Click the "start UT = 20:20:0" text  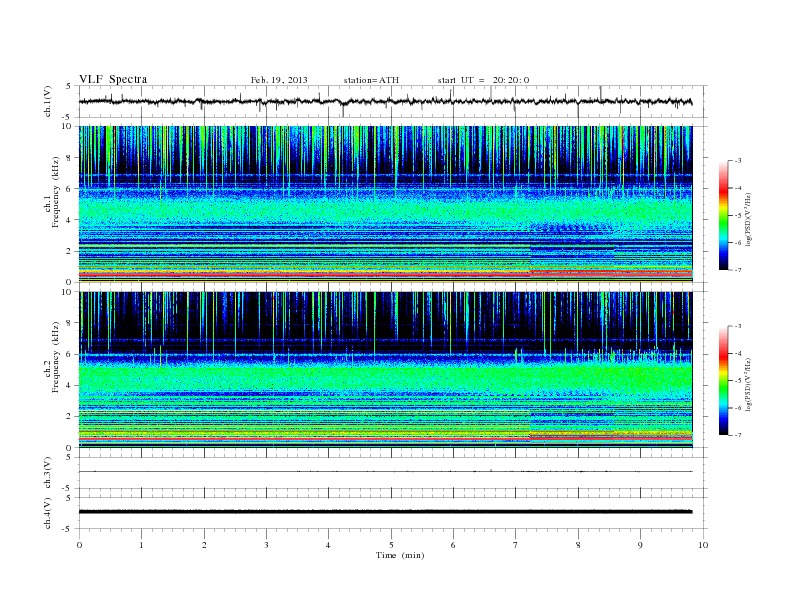click(483, 80)
